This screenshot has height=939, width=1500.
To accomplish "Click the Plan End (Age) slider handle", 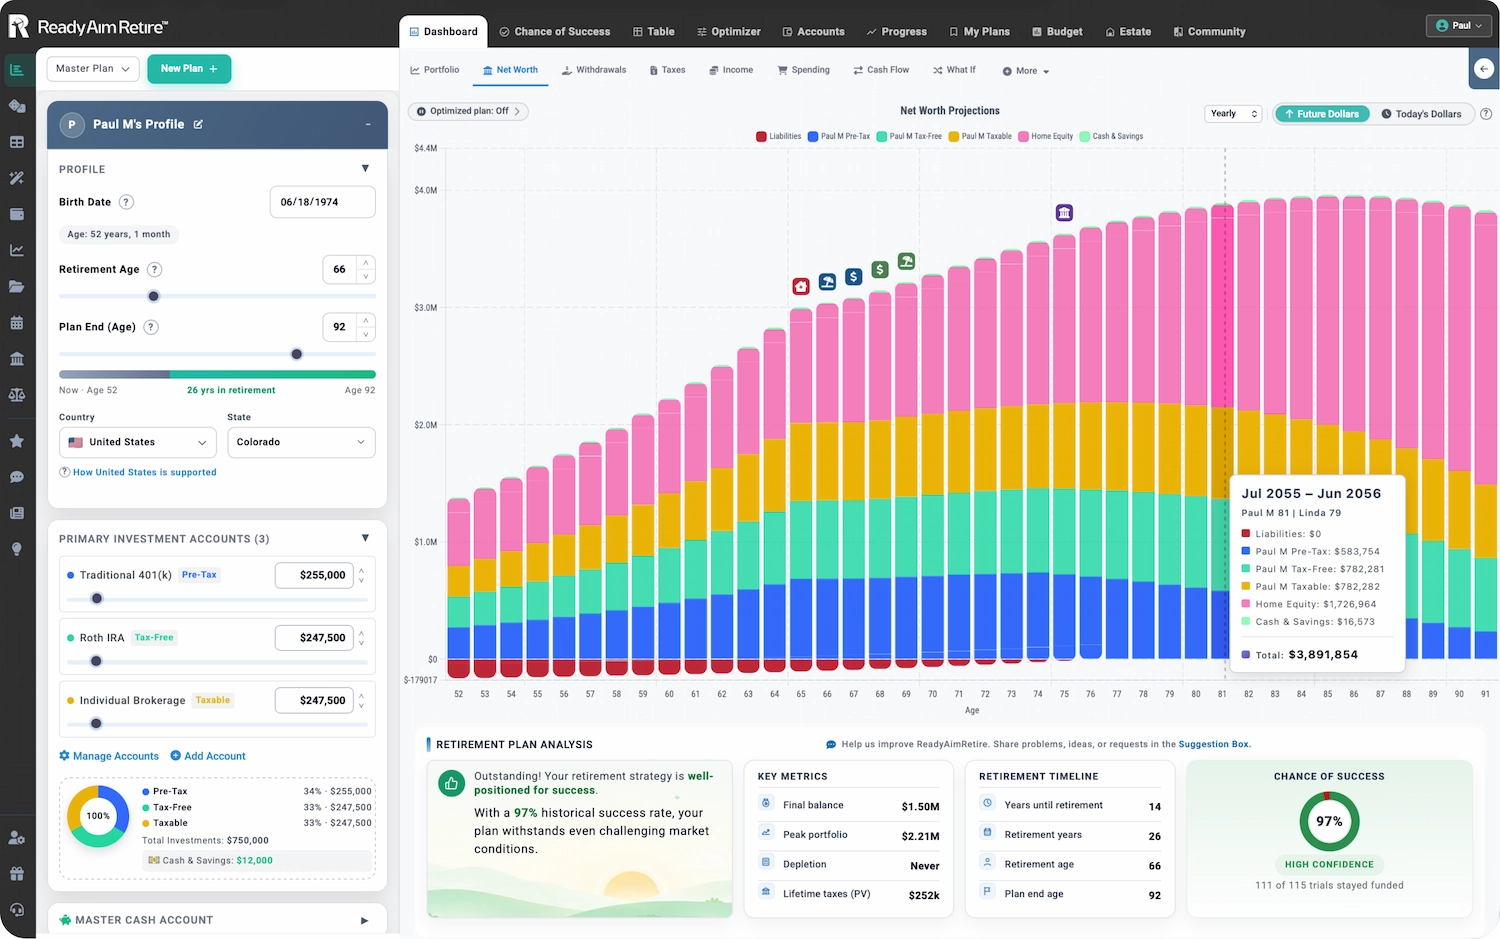I will tap(296, 354).
